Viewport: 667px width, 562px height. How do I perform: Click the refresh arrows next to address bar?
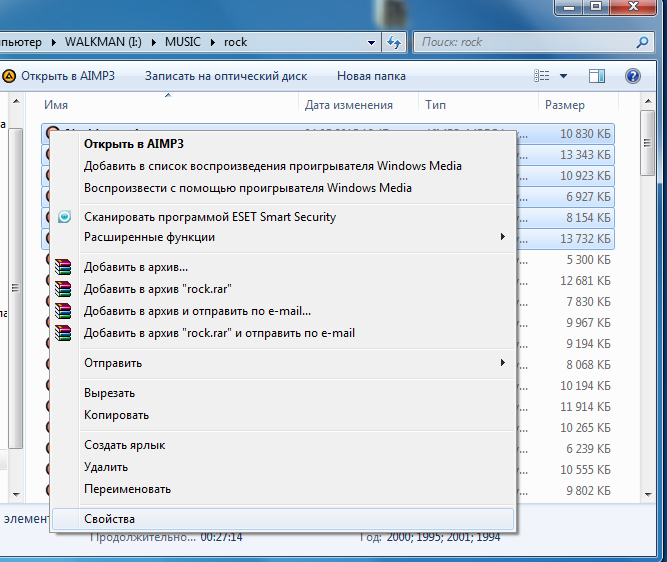(x=394, y=42)
